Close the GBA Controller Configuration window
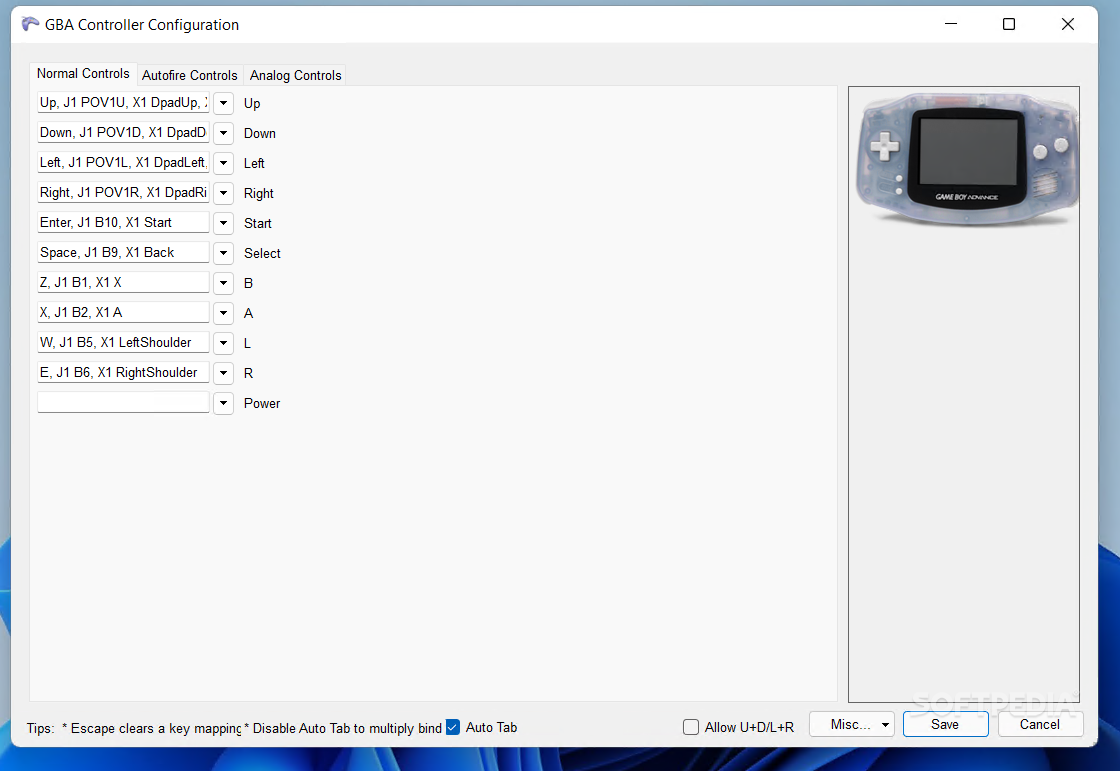The height and width of the screenshot is (771, 1120). coord(1068,24)
